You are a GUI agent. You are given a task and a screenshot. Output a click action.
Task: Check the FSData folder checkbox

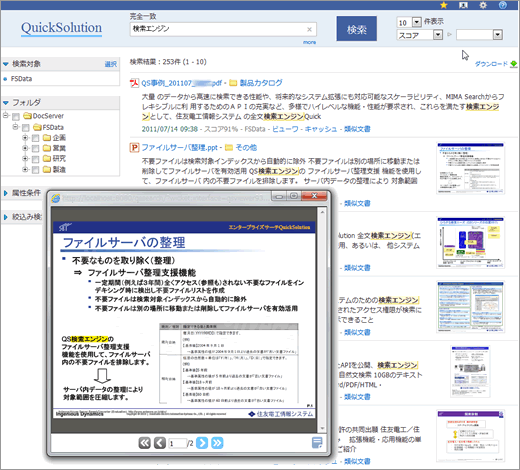tap(26, 128)
